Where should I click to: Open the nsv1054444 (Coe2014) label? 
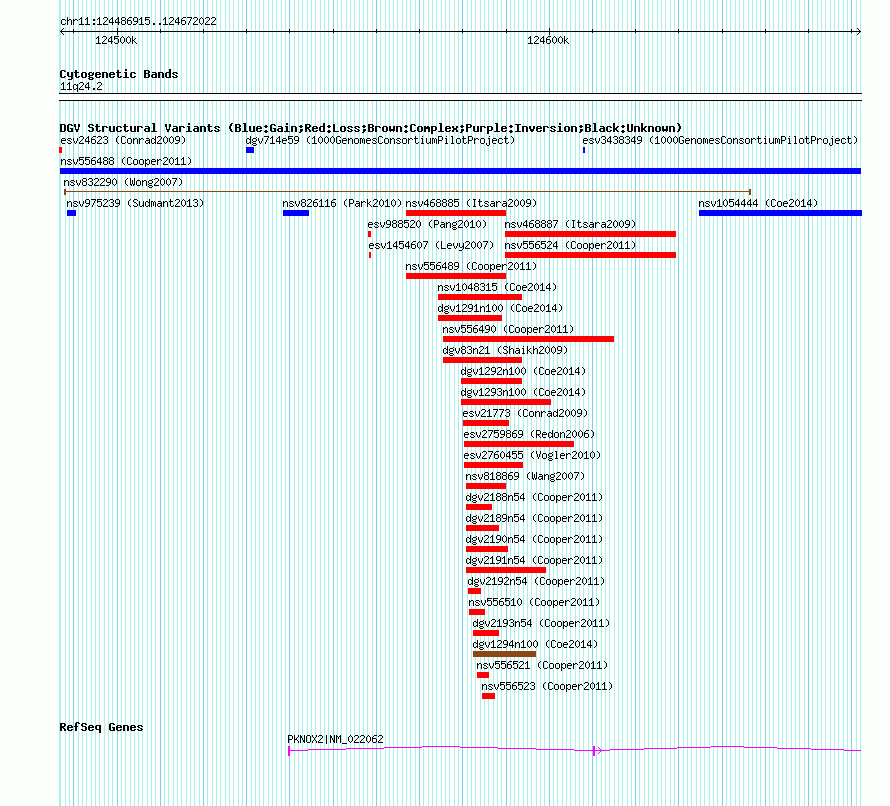758,203
